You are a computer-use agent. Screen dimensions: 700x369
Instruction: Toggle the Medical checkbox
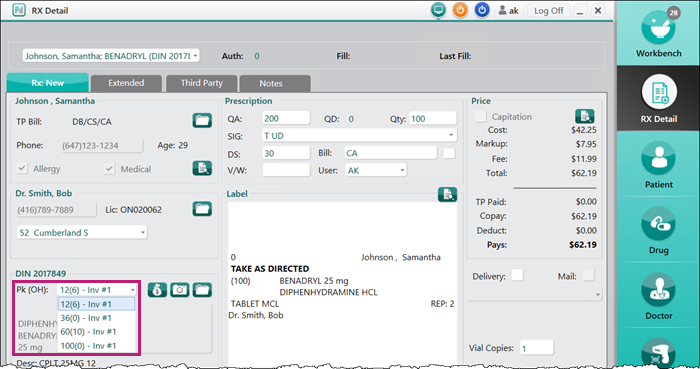click(x=109, y=169)
